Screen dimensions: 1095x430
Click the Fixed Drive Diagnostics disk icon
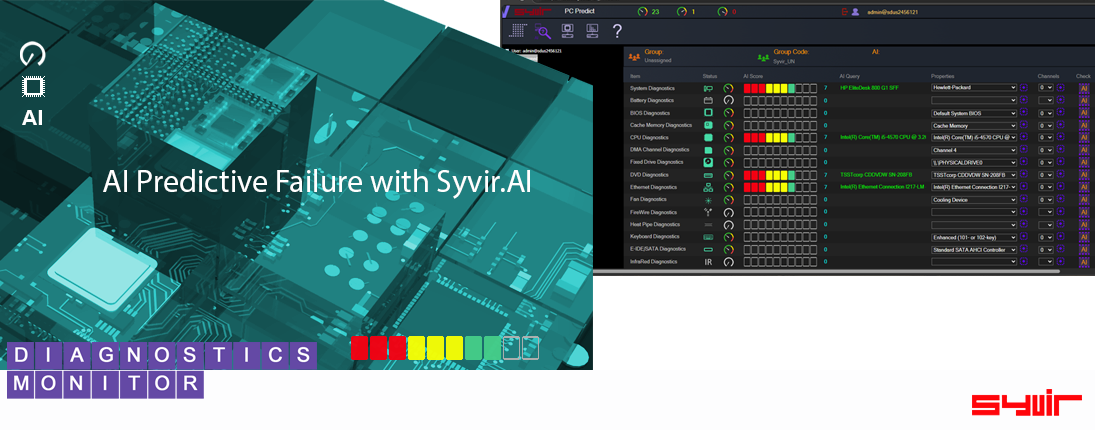[708, 162]
